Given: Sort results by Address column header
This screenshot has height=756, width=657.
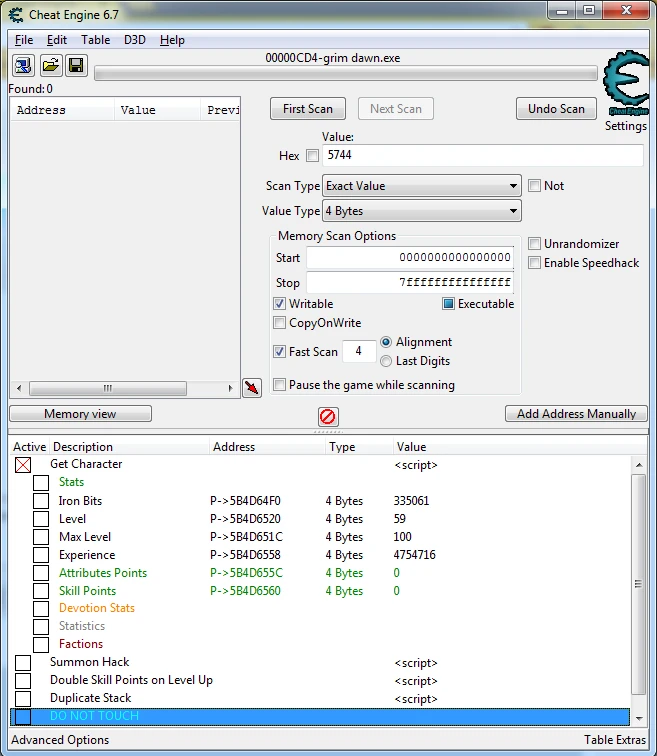Looking at the screenshot, I should (x=63, y=110).
